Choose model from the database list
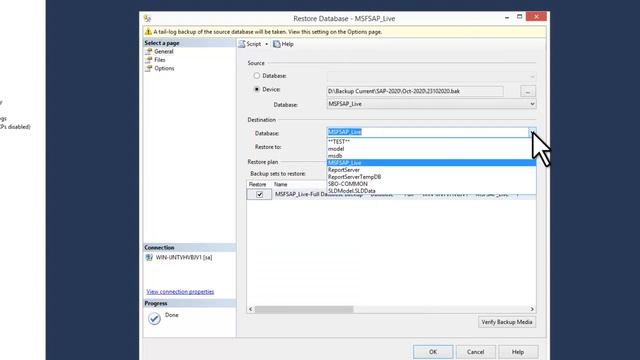Image resolution: width=640 pixels, height=360 pixels. point(431,149)
